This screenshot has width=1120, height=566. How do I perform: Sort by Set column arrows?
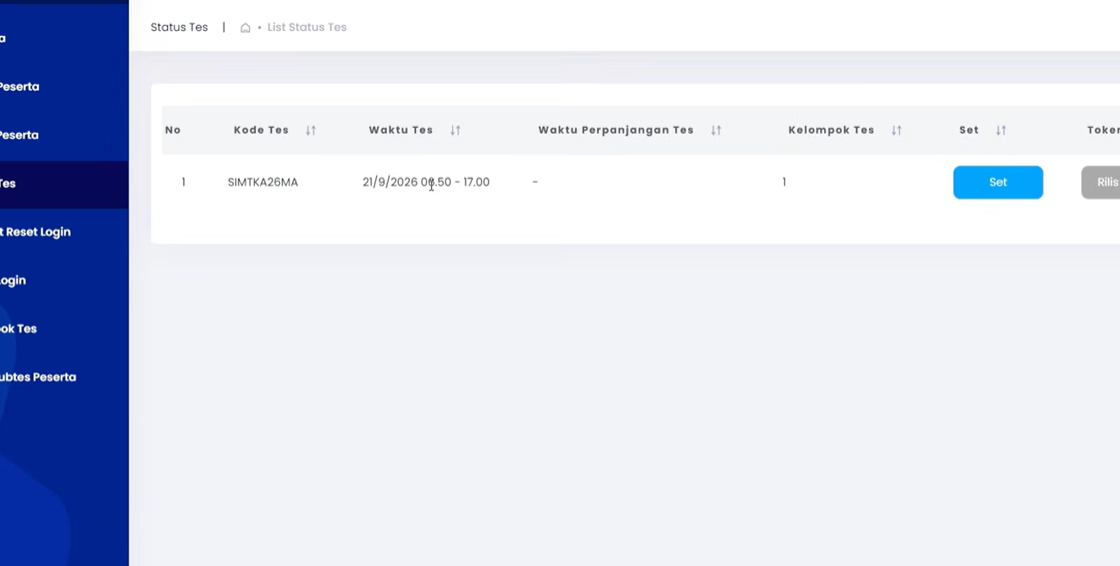pos(1001,130)
